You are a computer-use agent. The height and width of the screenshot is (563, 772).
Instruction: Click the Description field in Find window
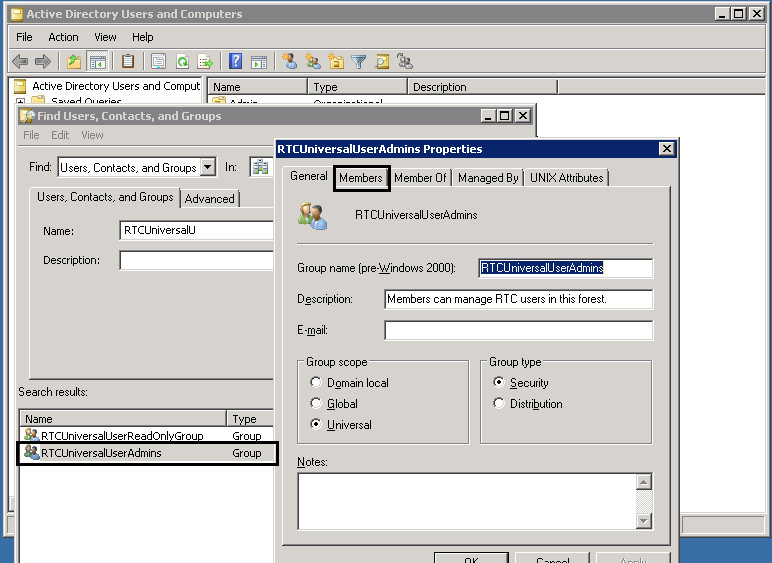tap(196, 260)
